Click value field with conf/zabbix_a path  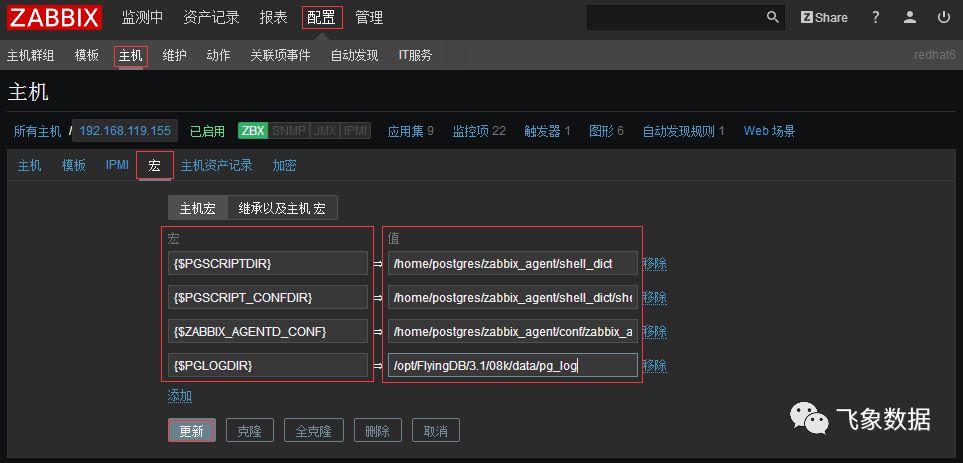tap(513, 332)
